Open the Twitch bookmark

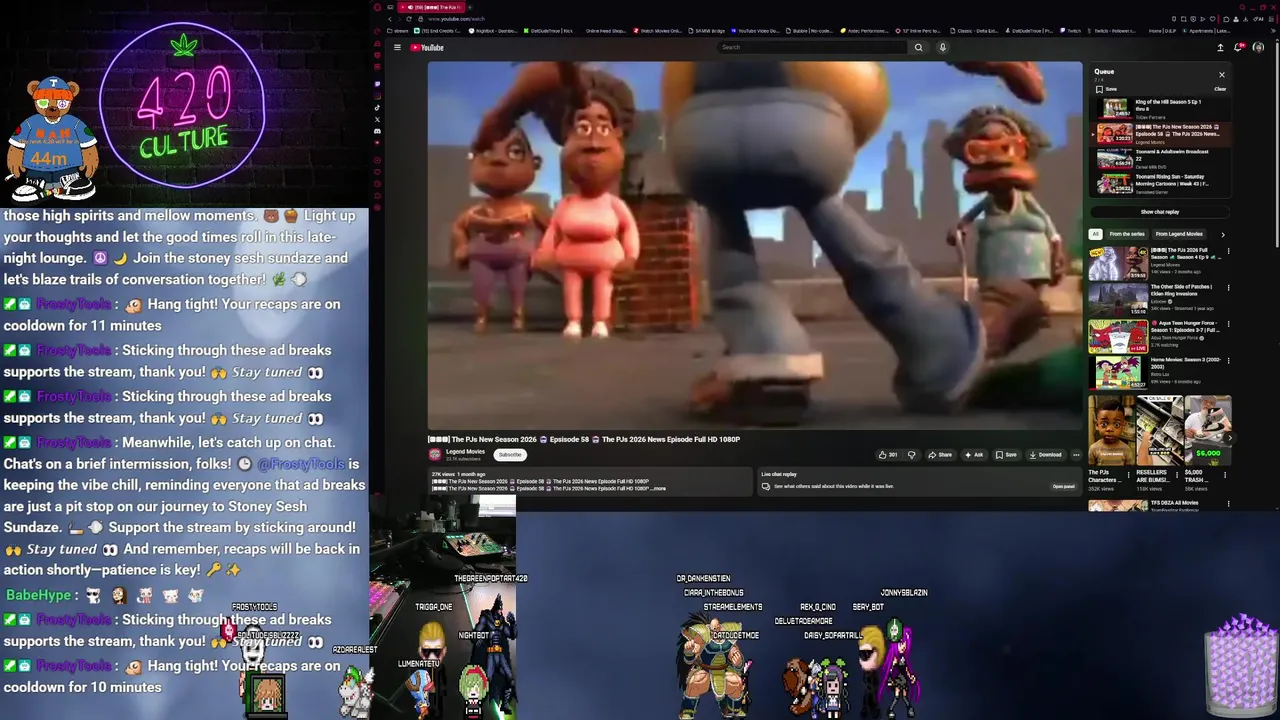pos(1070,31)
